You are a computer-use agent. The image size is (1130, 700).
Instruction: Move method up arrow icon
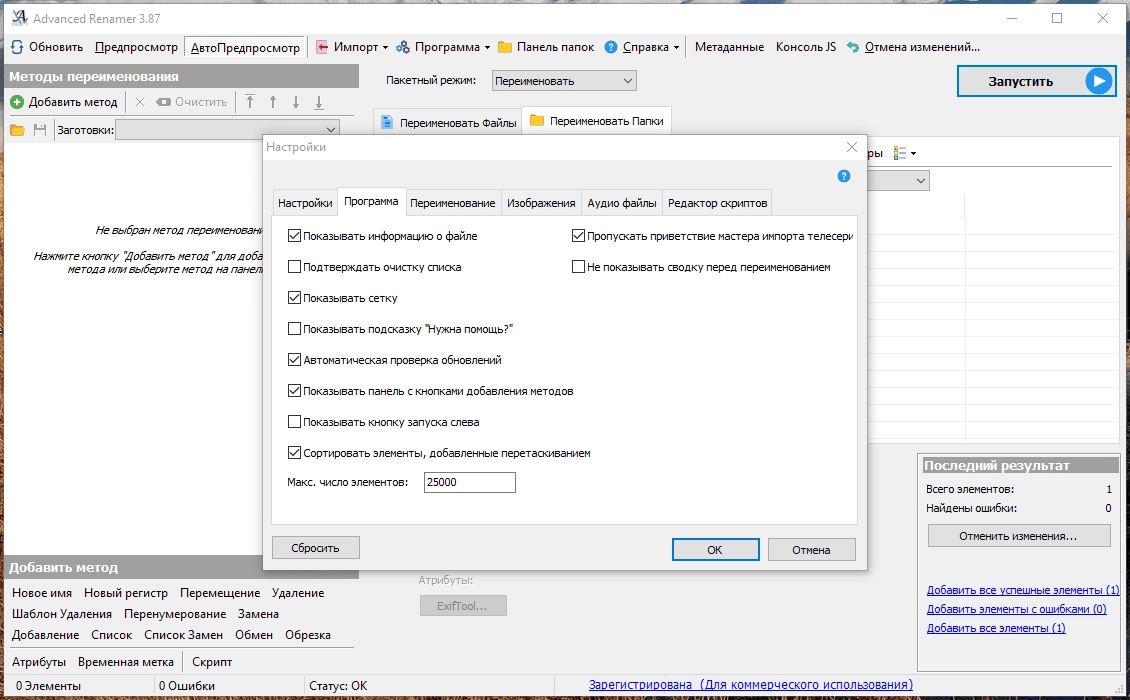(273, 102)
